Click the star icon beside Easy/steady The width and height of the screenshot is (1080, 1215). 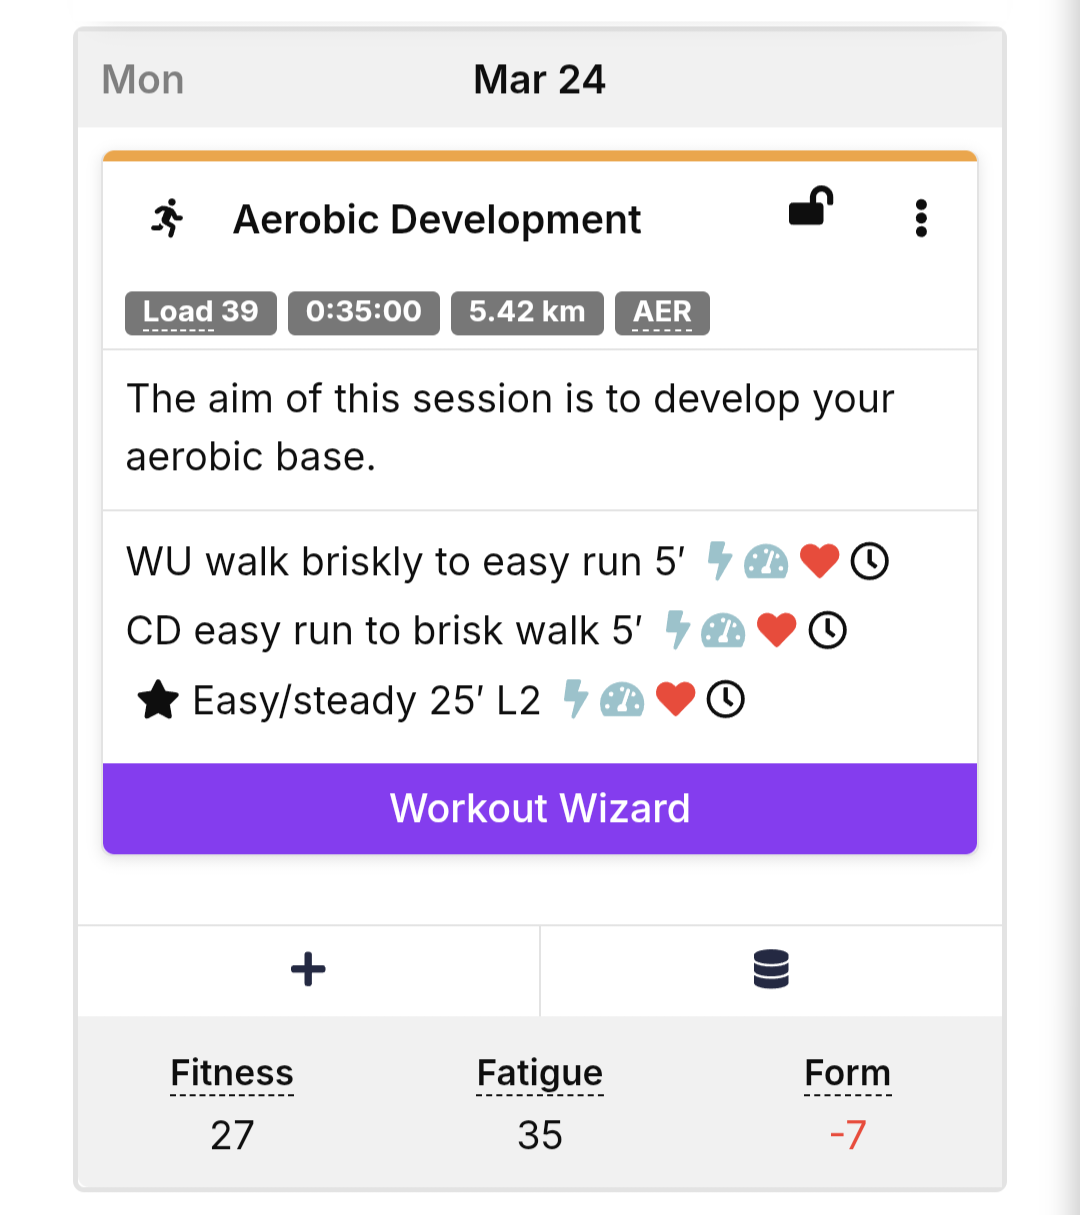click(158, 700)
